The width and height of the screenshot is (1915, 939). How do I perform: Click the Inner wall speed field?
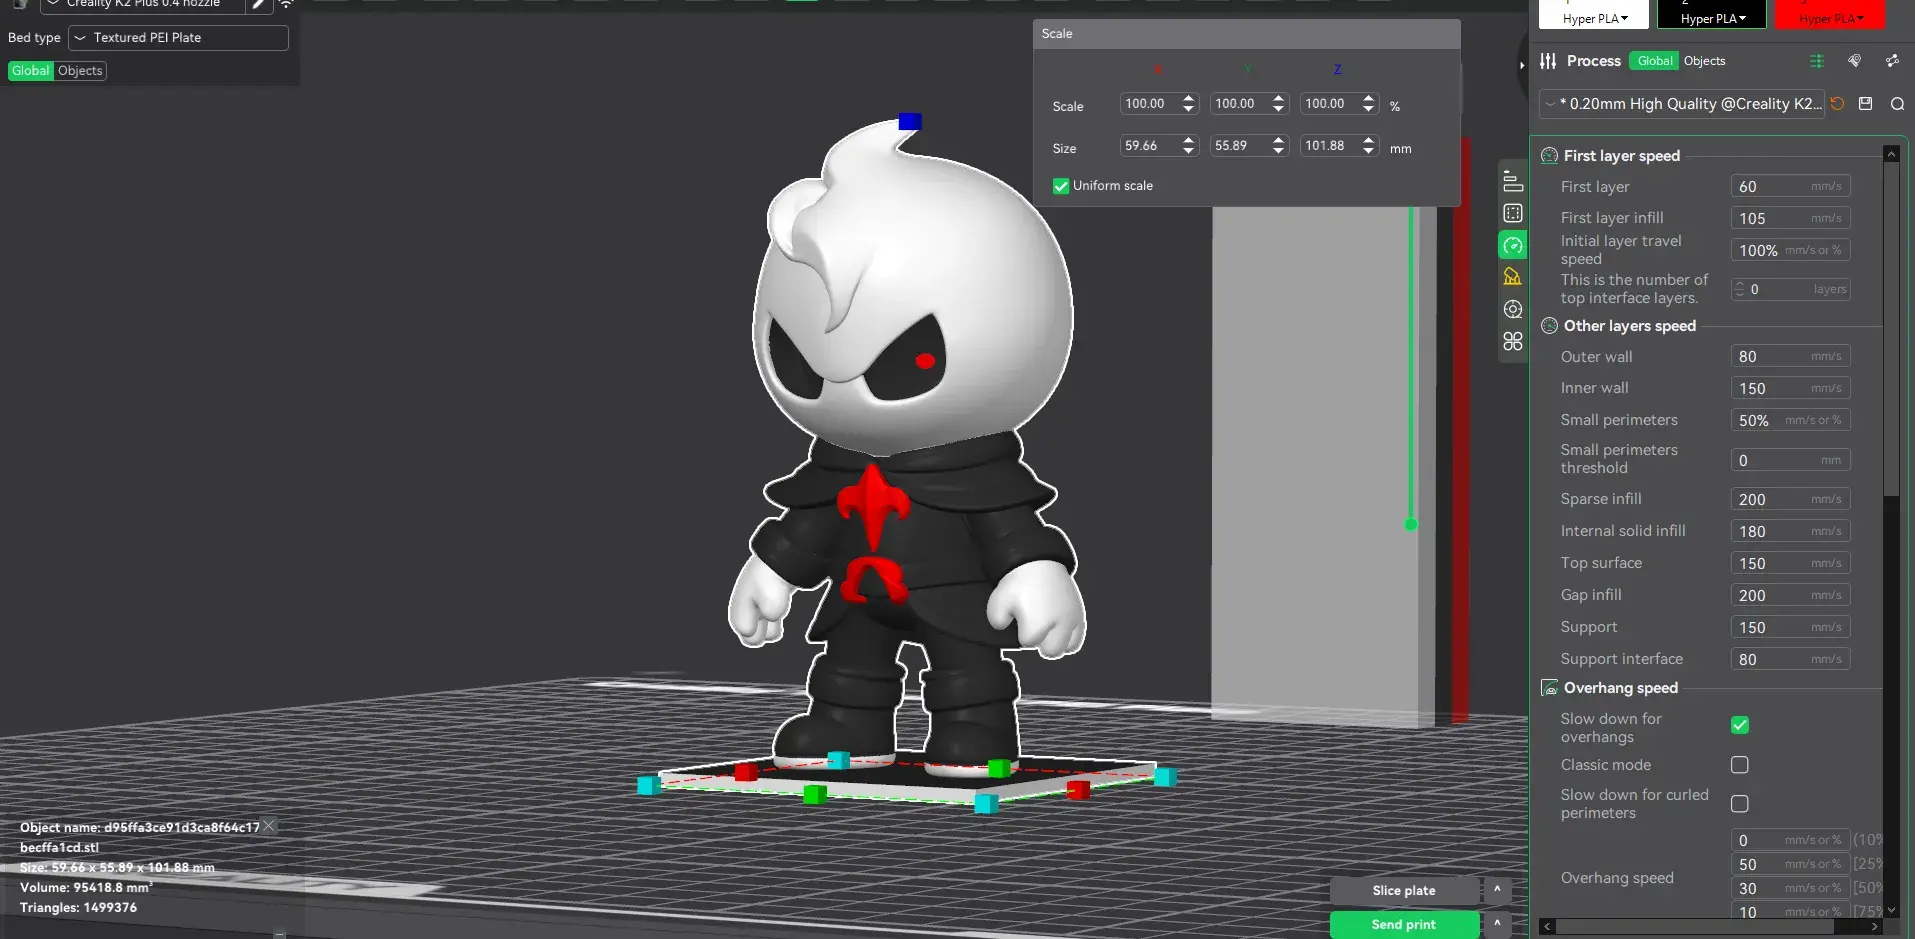pos(1790,388)
